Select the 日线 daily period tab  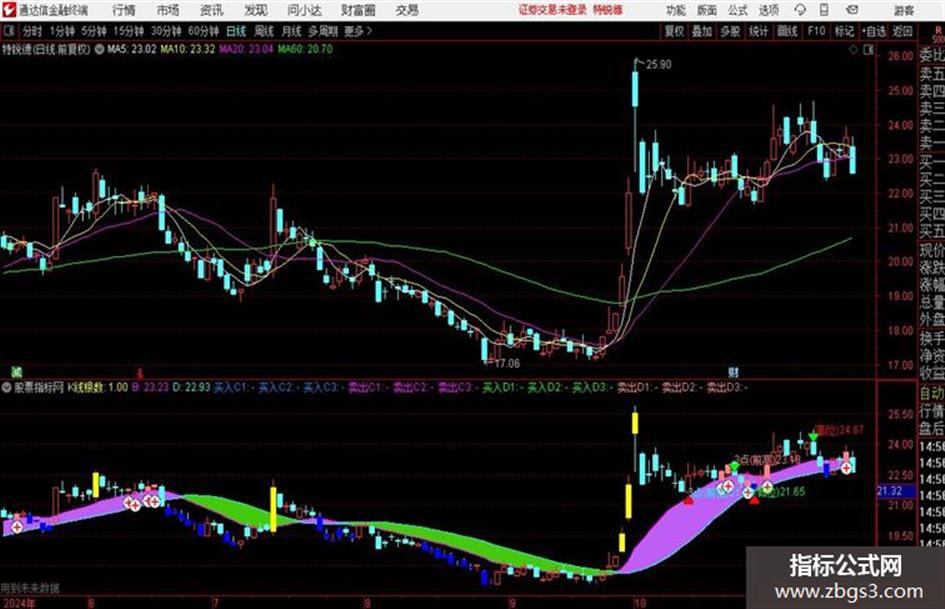tap(236, 31)
